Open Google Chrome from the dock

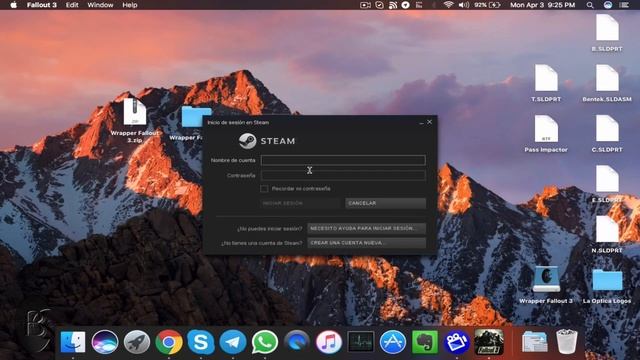[x=169, y=342]
